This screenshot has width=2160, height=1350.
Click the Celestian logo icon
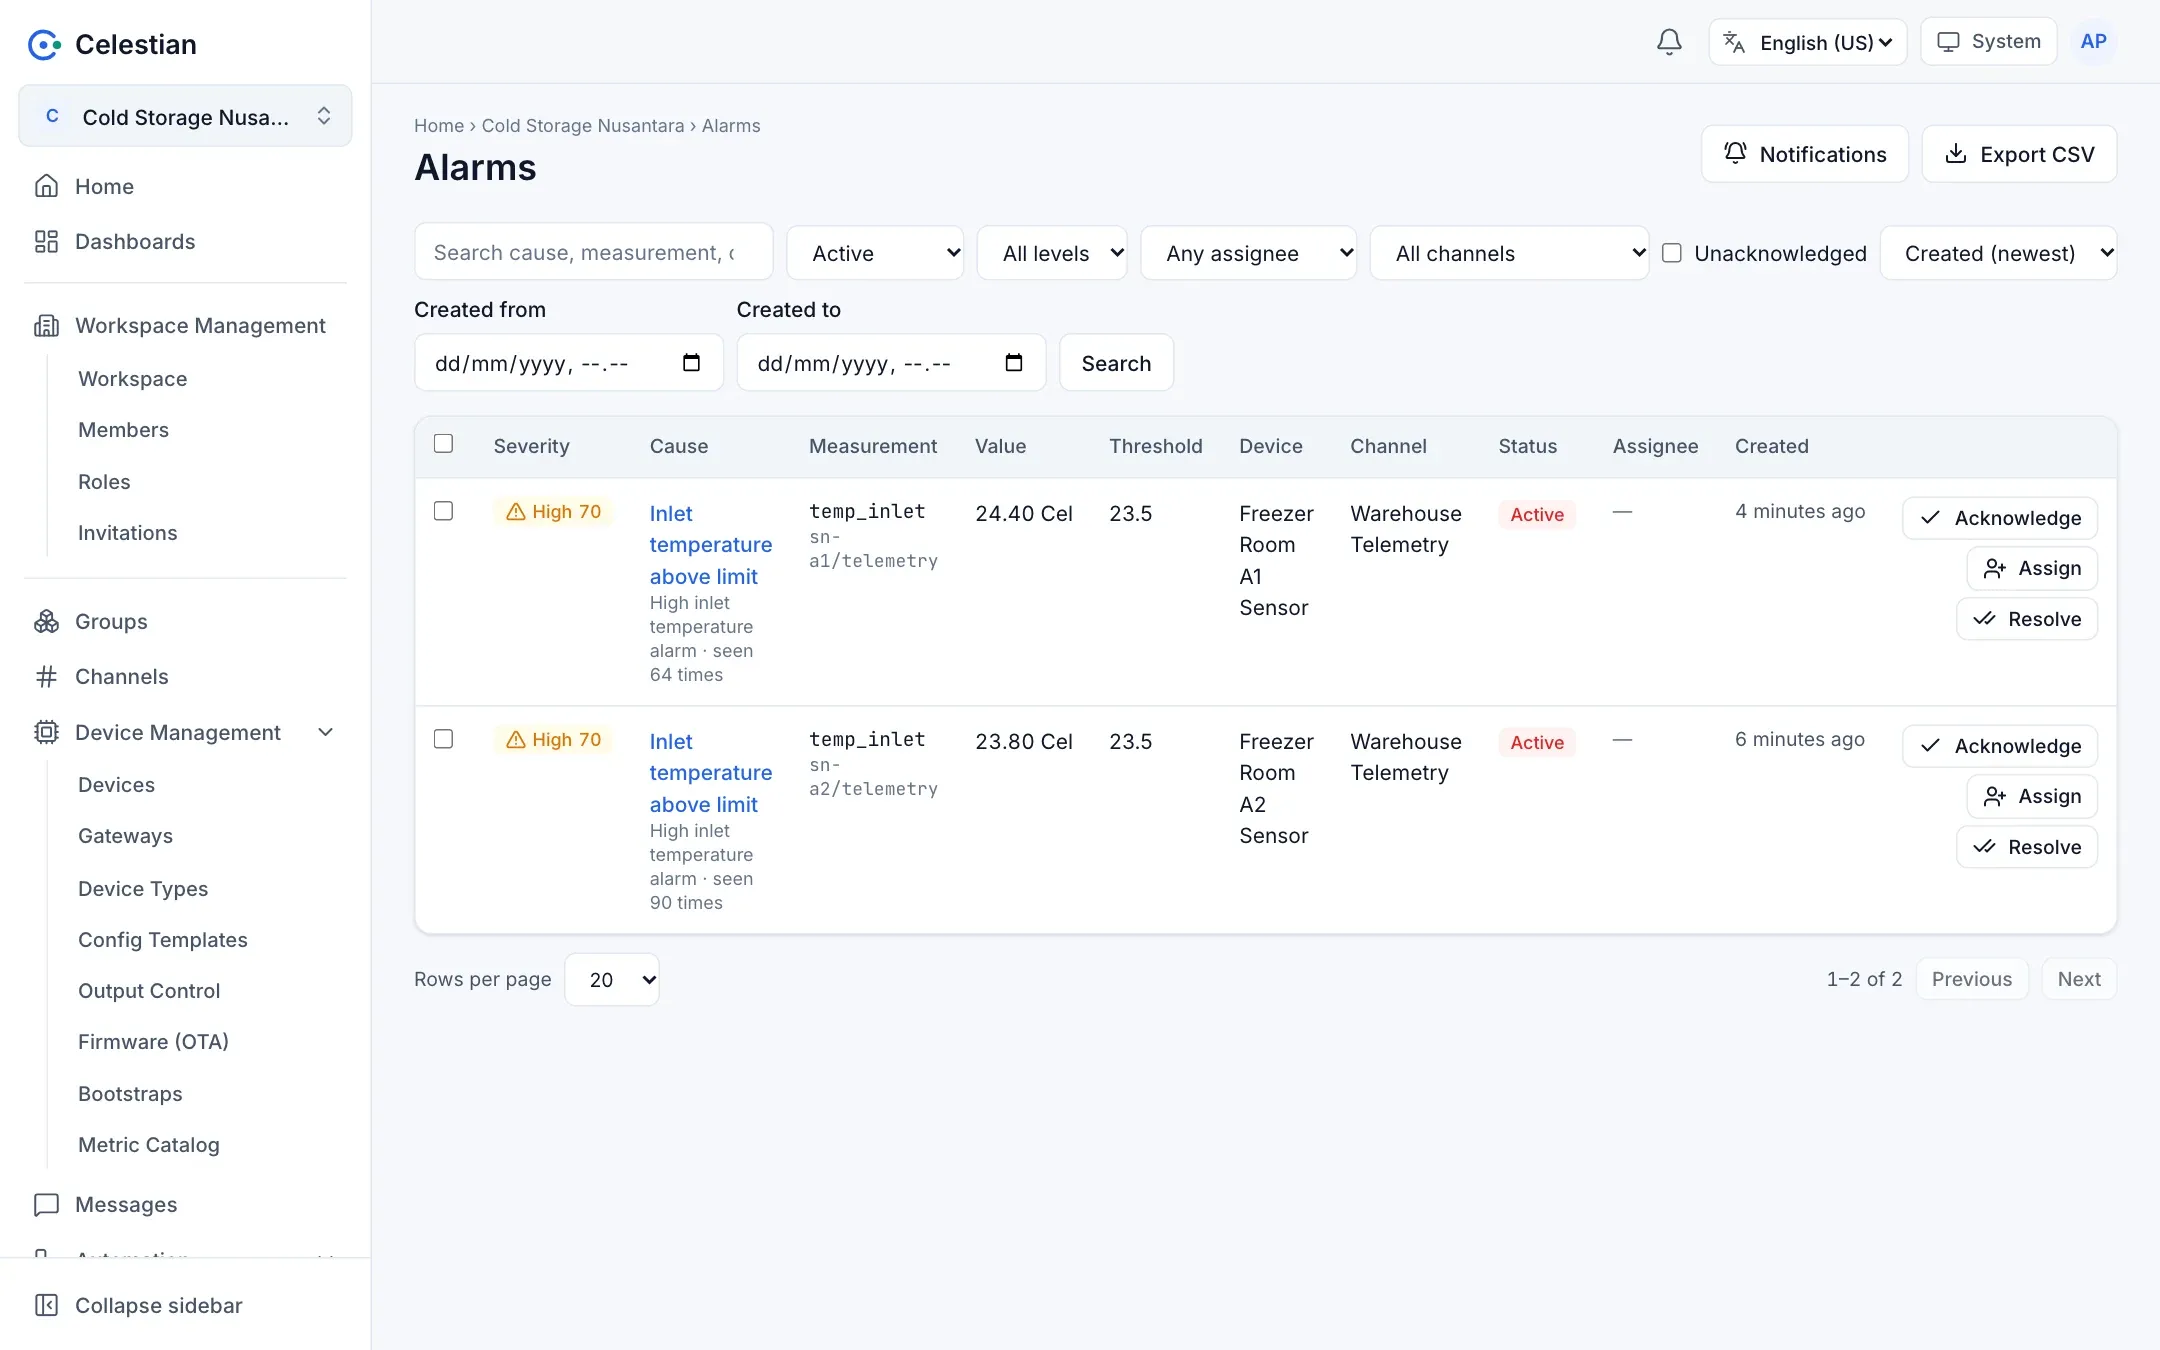point(44,44)
